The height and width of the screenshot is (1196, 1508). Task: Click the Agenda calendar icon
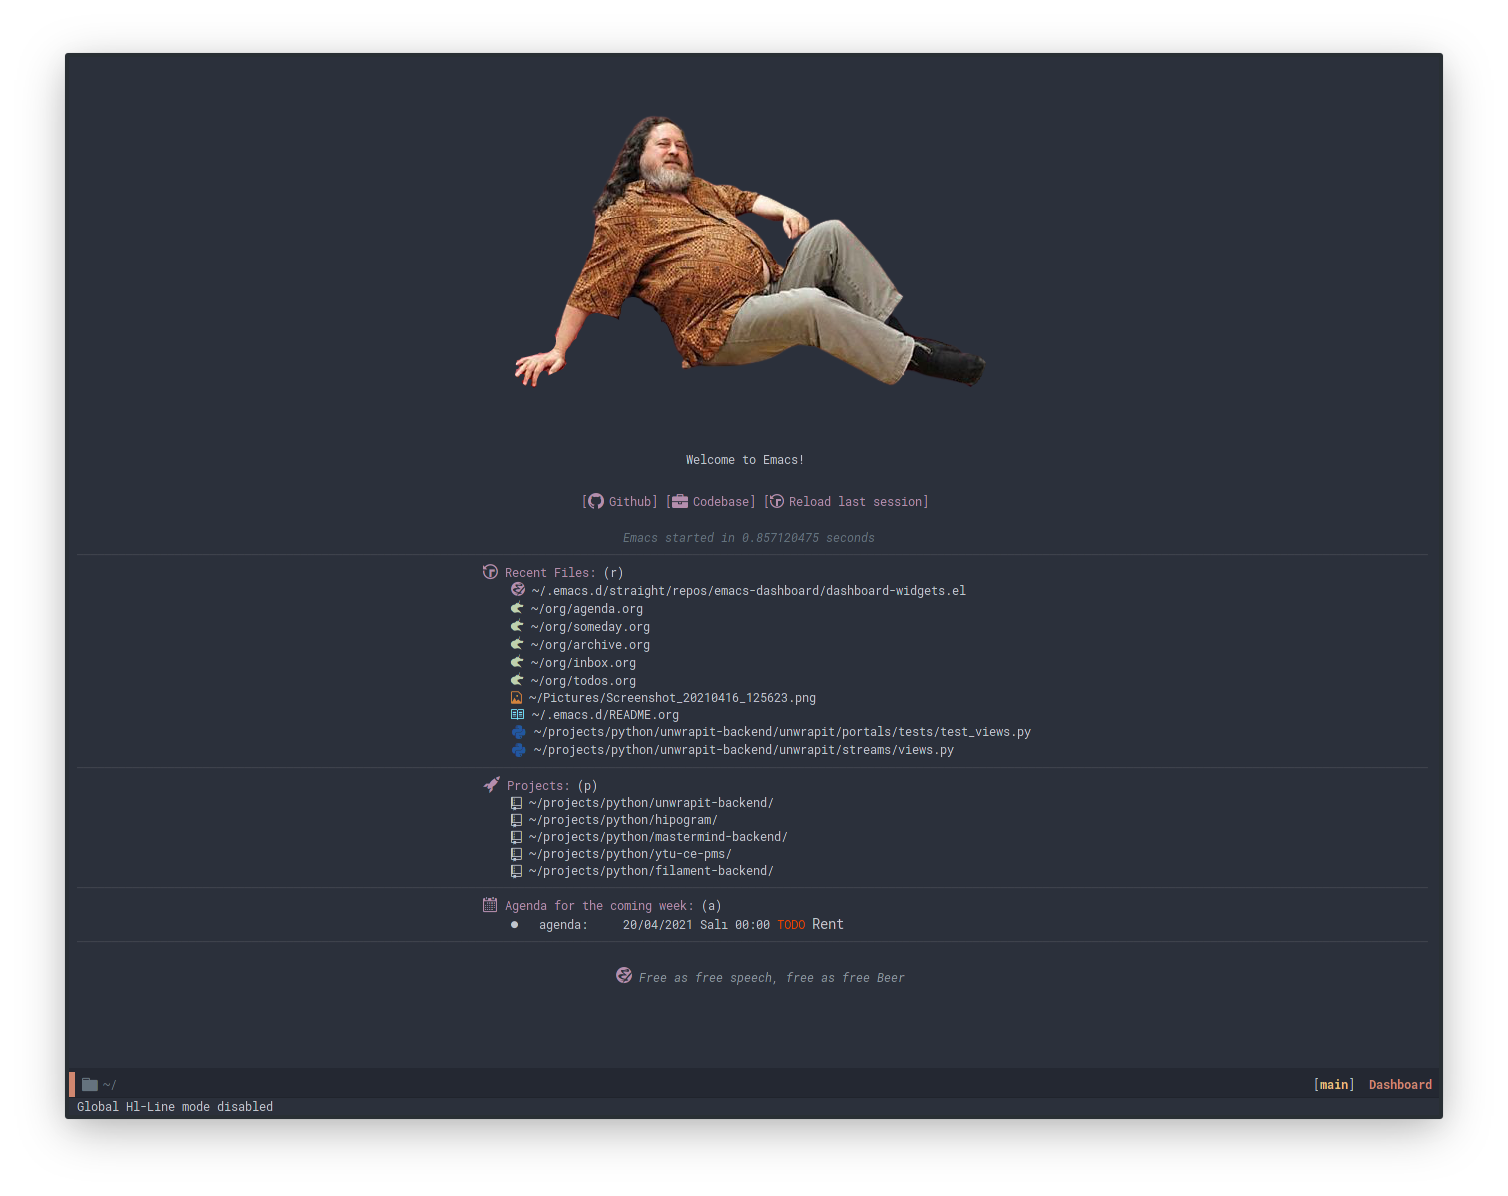point(490,905)
